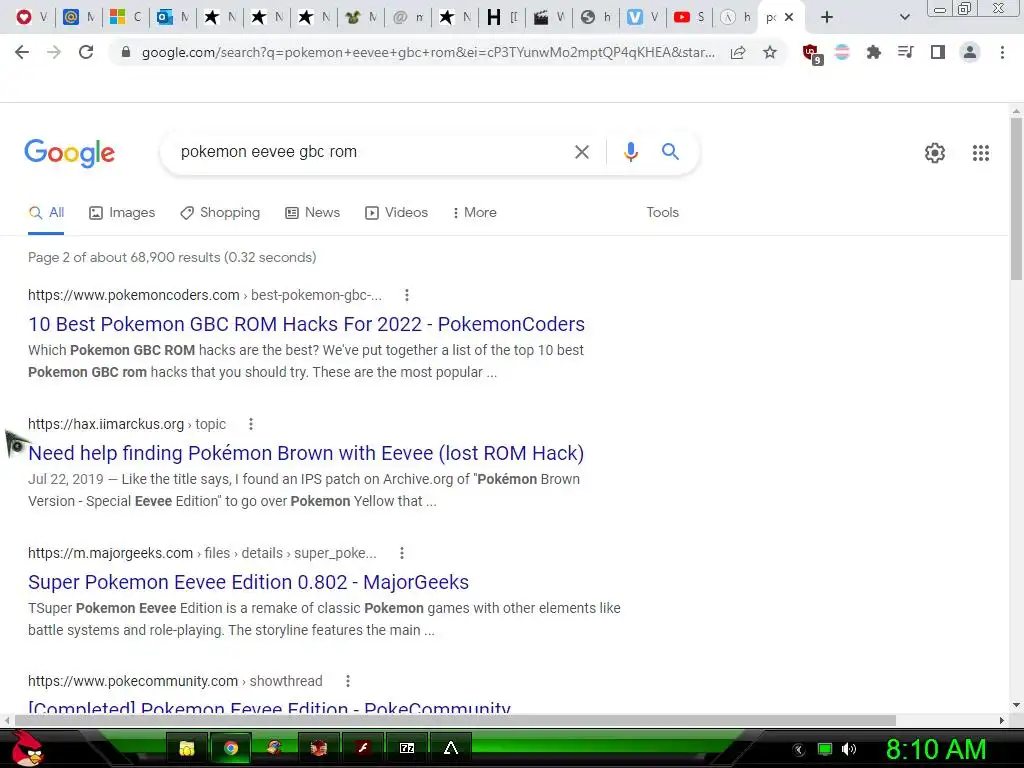This screenshot has height=768, width=1024.
Task: Open the Pokemon Eevee Edition PokeCommunity link
Action: click(x=269, y=707)
